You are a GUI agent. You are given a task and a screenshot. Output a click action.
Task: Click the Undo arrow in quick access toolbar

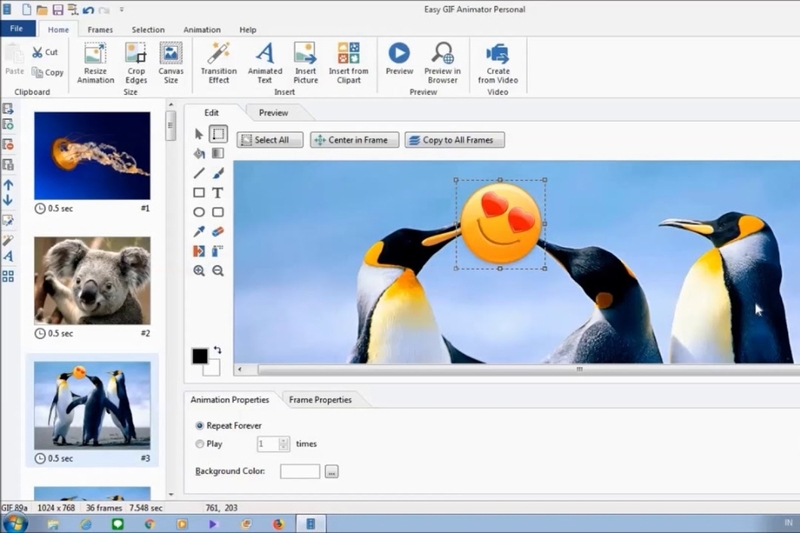pos(88,10)
